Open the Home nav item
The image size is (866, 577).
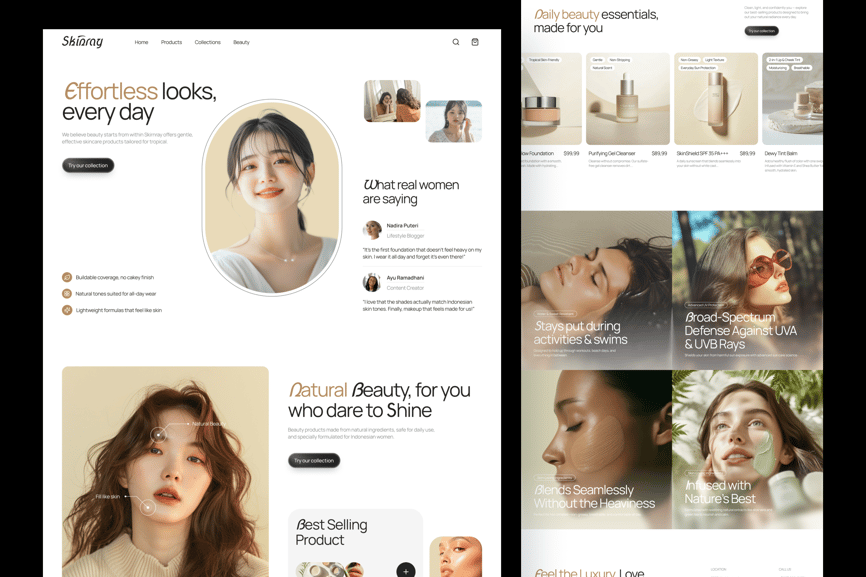141,42
